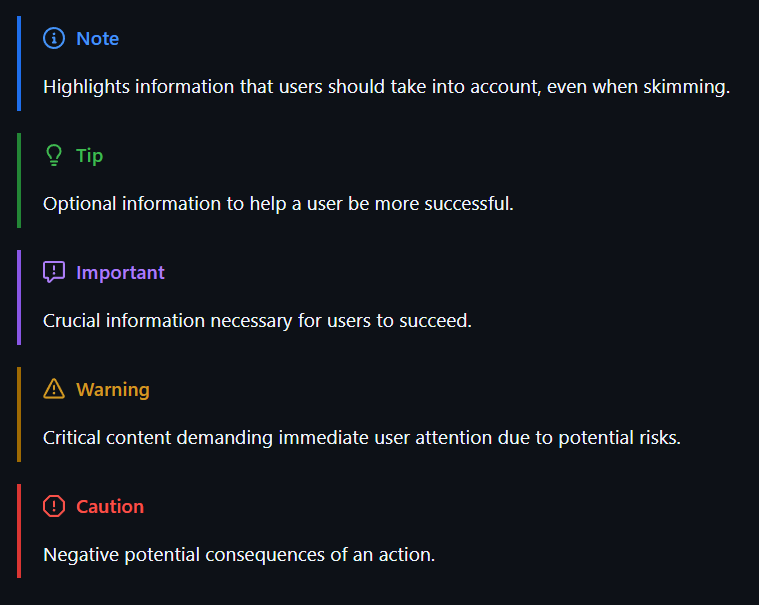The height and width of the screenshot is (605, 759).
Task: Click the blue info circle Note icon
Action: [x=54, y=39]
